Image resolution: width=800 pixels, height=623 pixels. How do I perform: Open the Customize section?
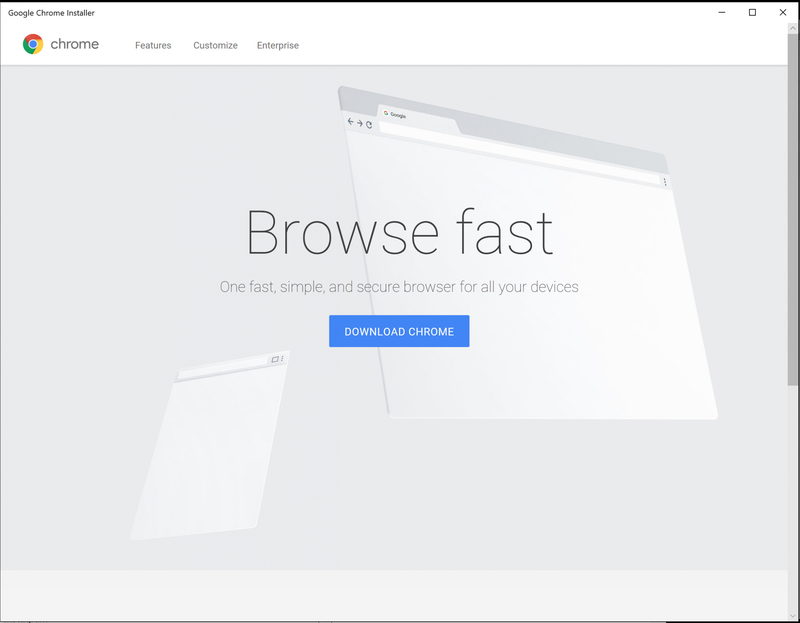215,45
